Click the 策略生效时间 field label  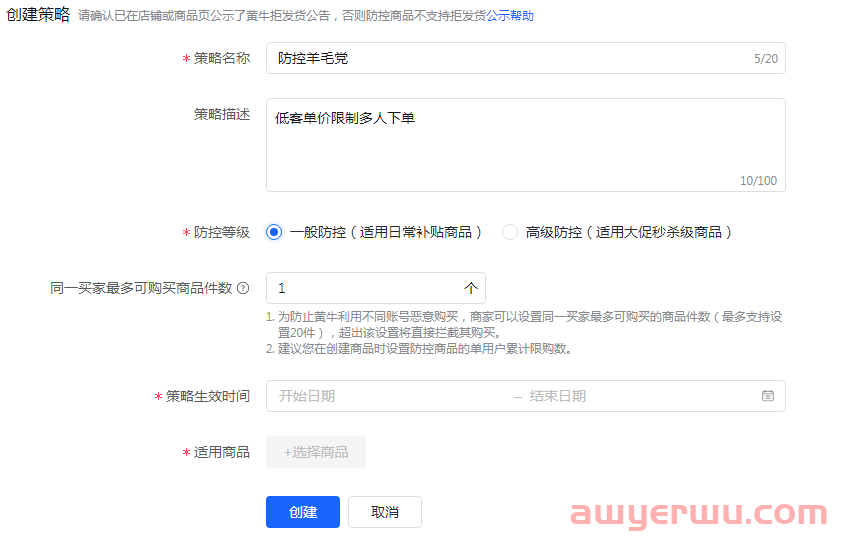[x=208, y=396]
